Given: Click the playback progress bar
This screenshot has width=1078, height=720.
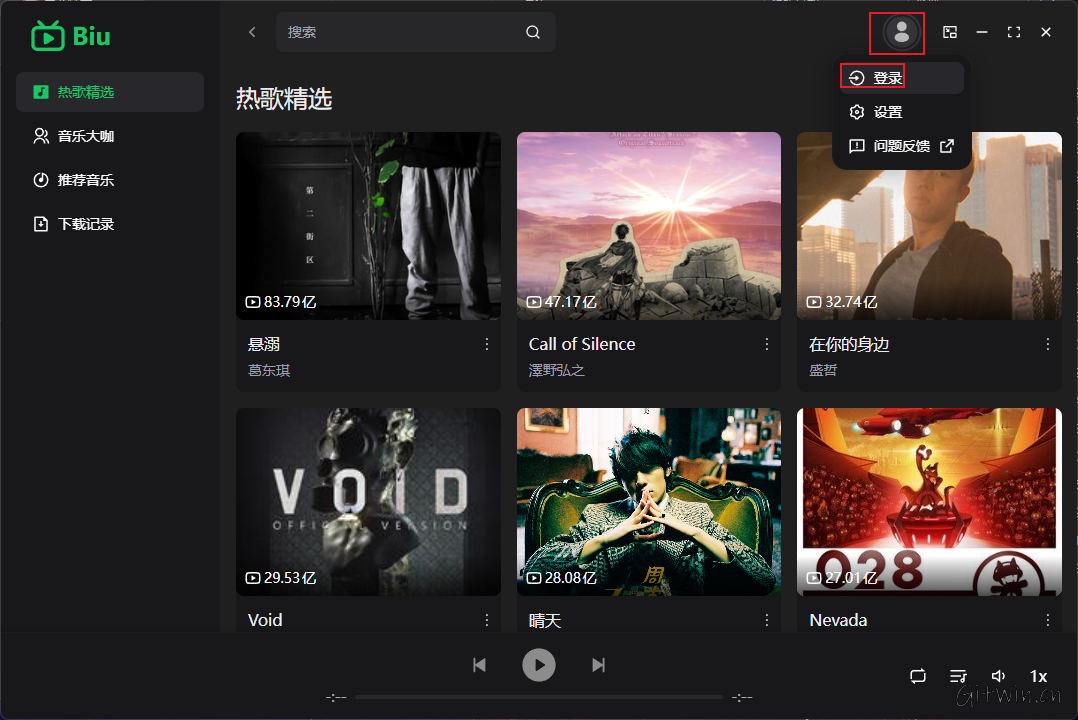Looking at the screenshot, I should [538, 697].
